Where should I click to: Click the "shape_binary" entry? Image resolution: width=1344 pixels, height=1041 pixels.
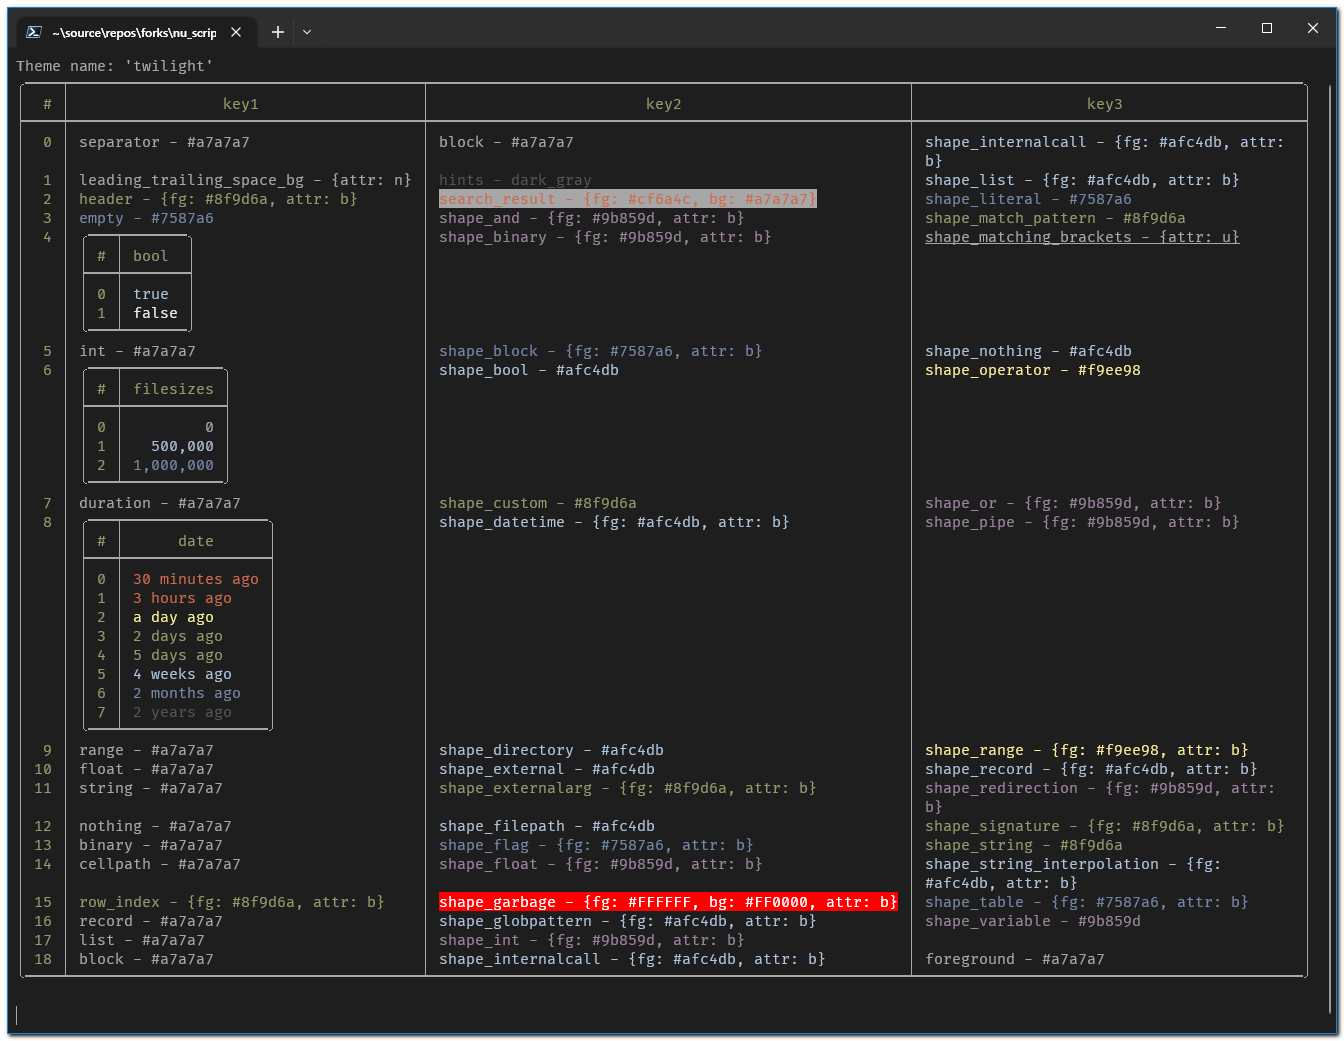click(605, 237)
